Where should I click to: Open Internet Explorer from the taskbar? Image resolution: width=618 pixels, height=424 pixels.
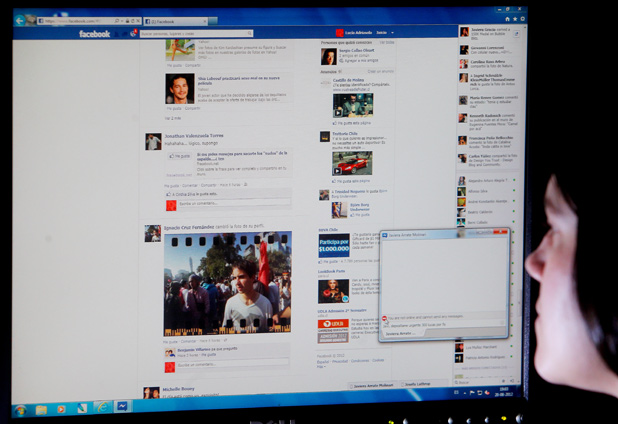(x=101, y=408)
